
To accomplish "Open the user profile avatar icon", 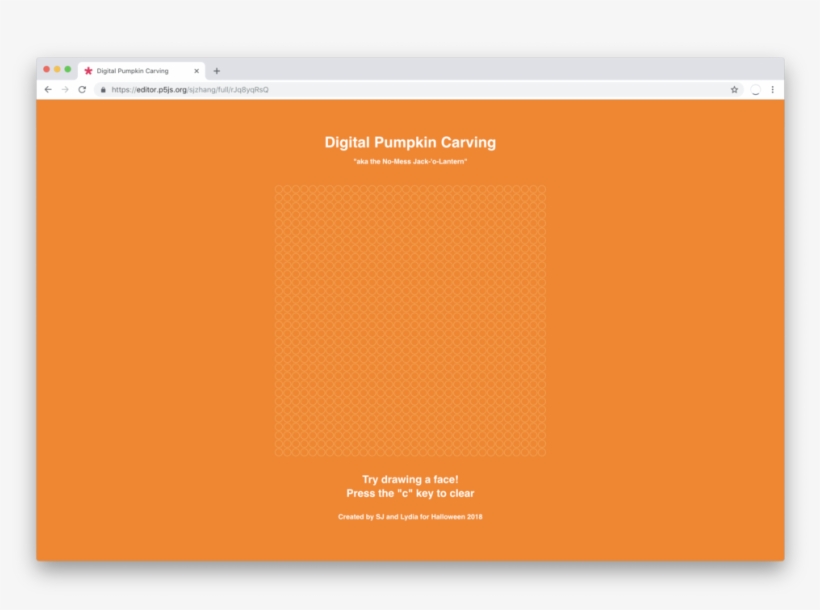I will click(x=755, y=89).
